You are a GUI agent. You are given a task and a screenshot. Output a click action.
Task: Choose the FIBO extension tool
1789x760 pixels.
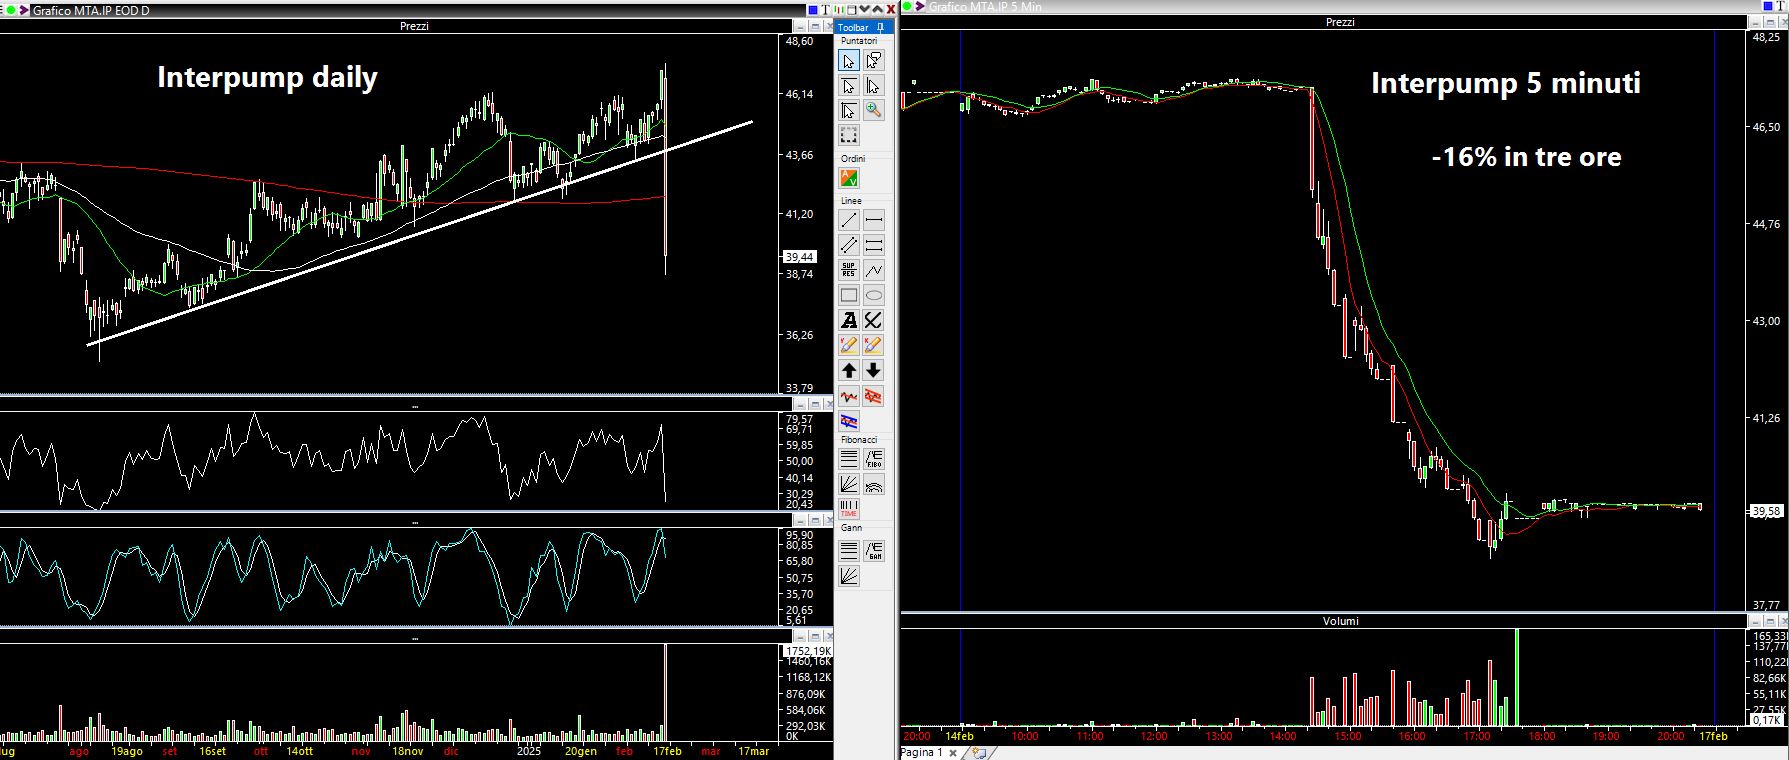[x=874, y=459]
